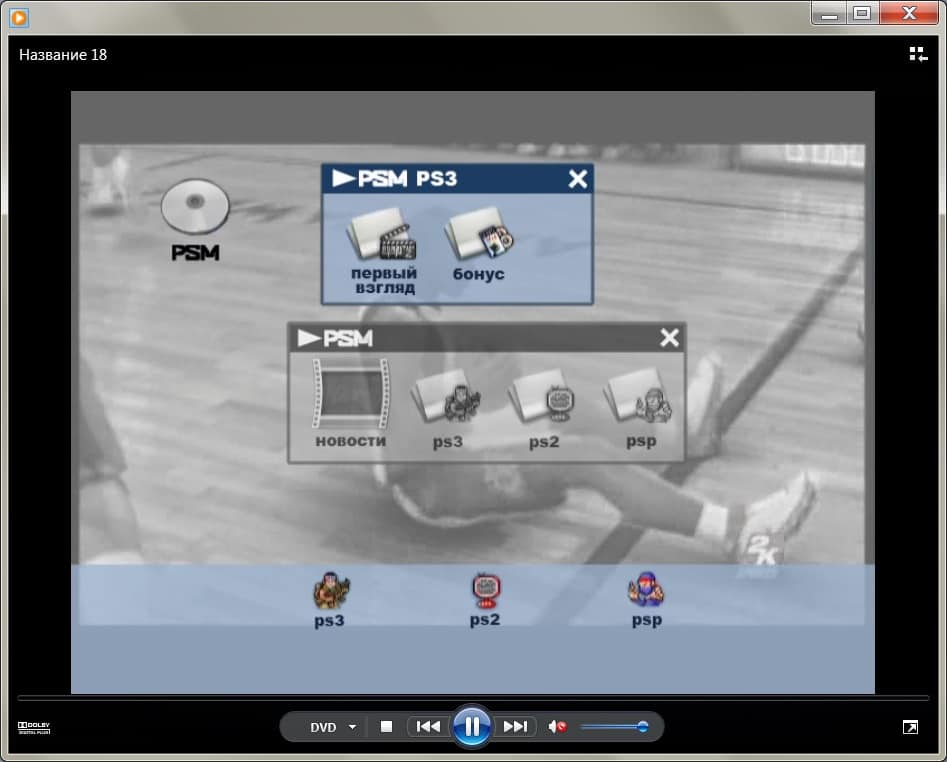
Task: Click the playback seek bar
Action: [x=473, y=698]
